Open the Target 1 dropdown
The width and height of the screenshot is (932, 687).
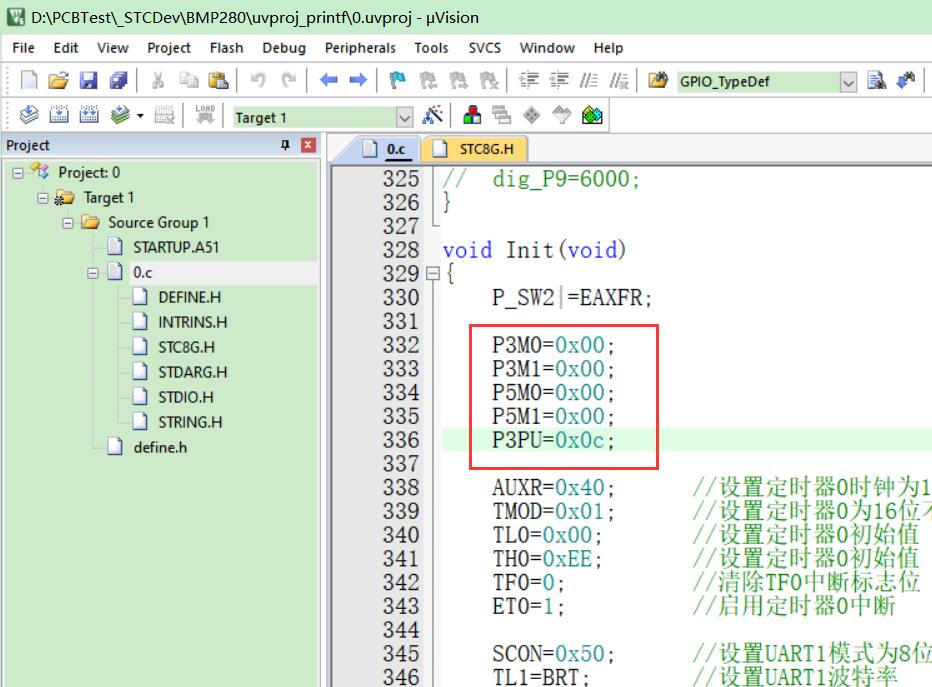pyautogui.click(x=404, y=117)
